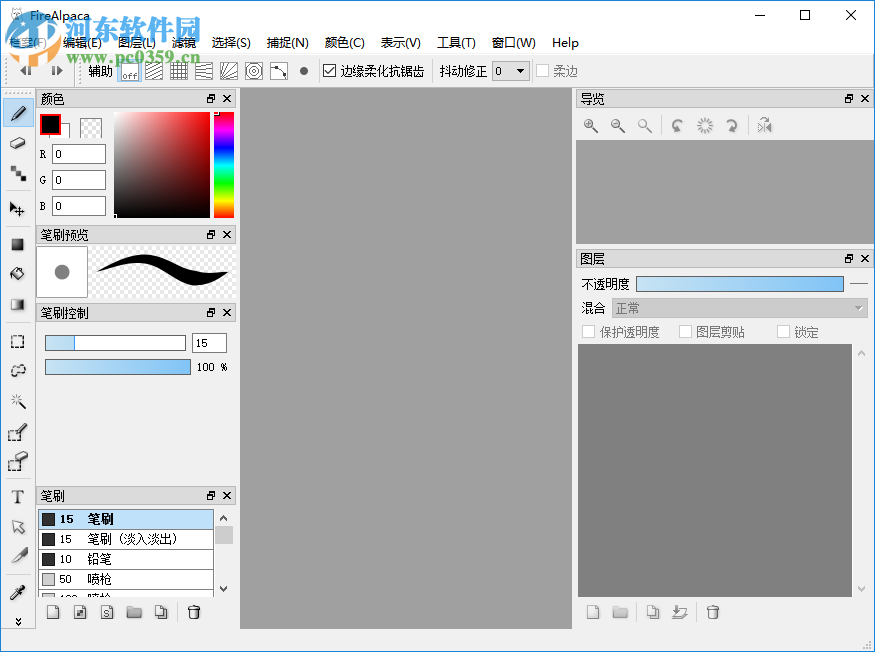Open the 抖动修正 correction dropdown
Viewport: 875px width, 652px height.
510,71
